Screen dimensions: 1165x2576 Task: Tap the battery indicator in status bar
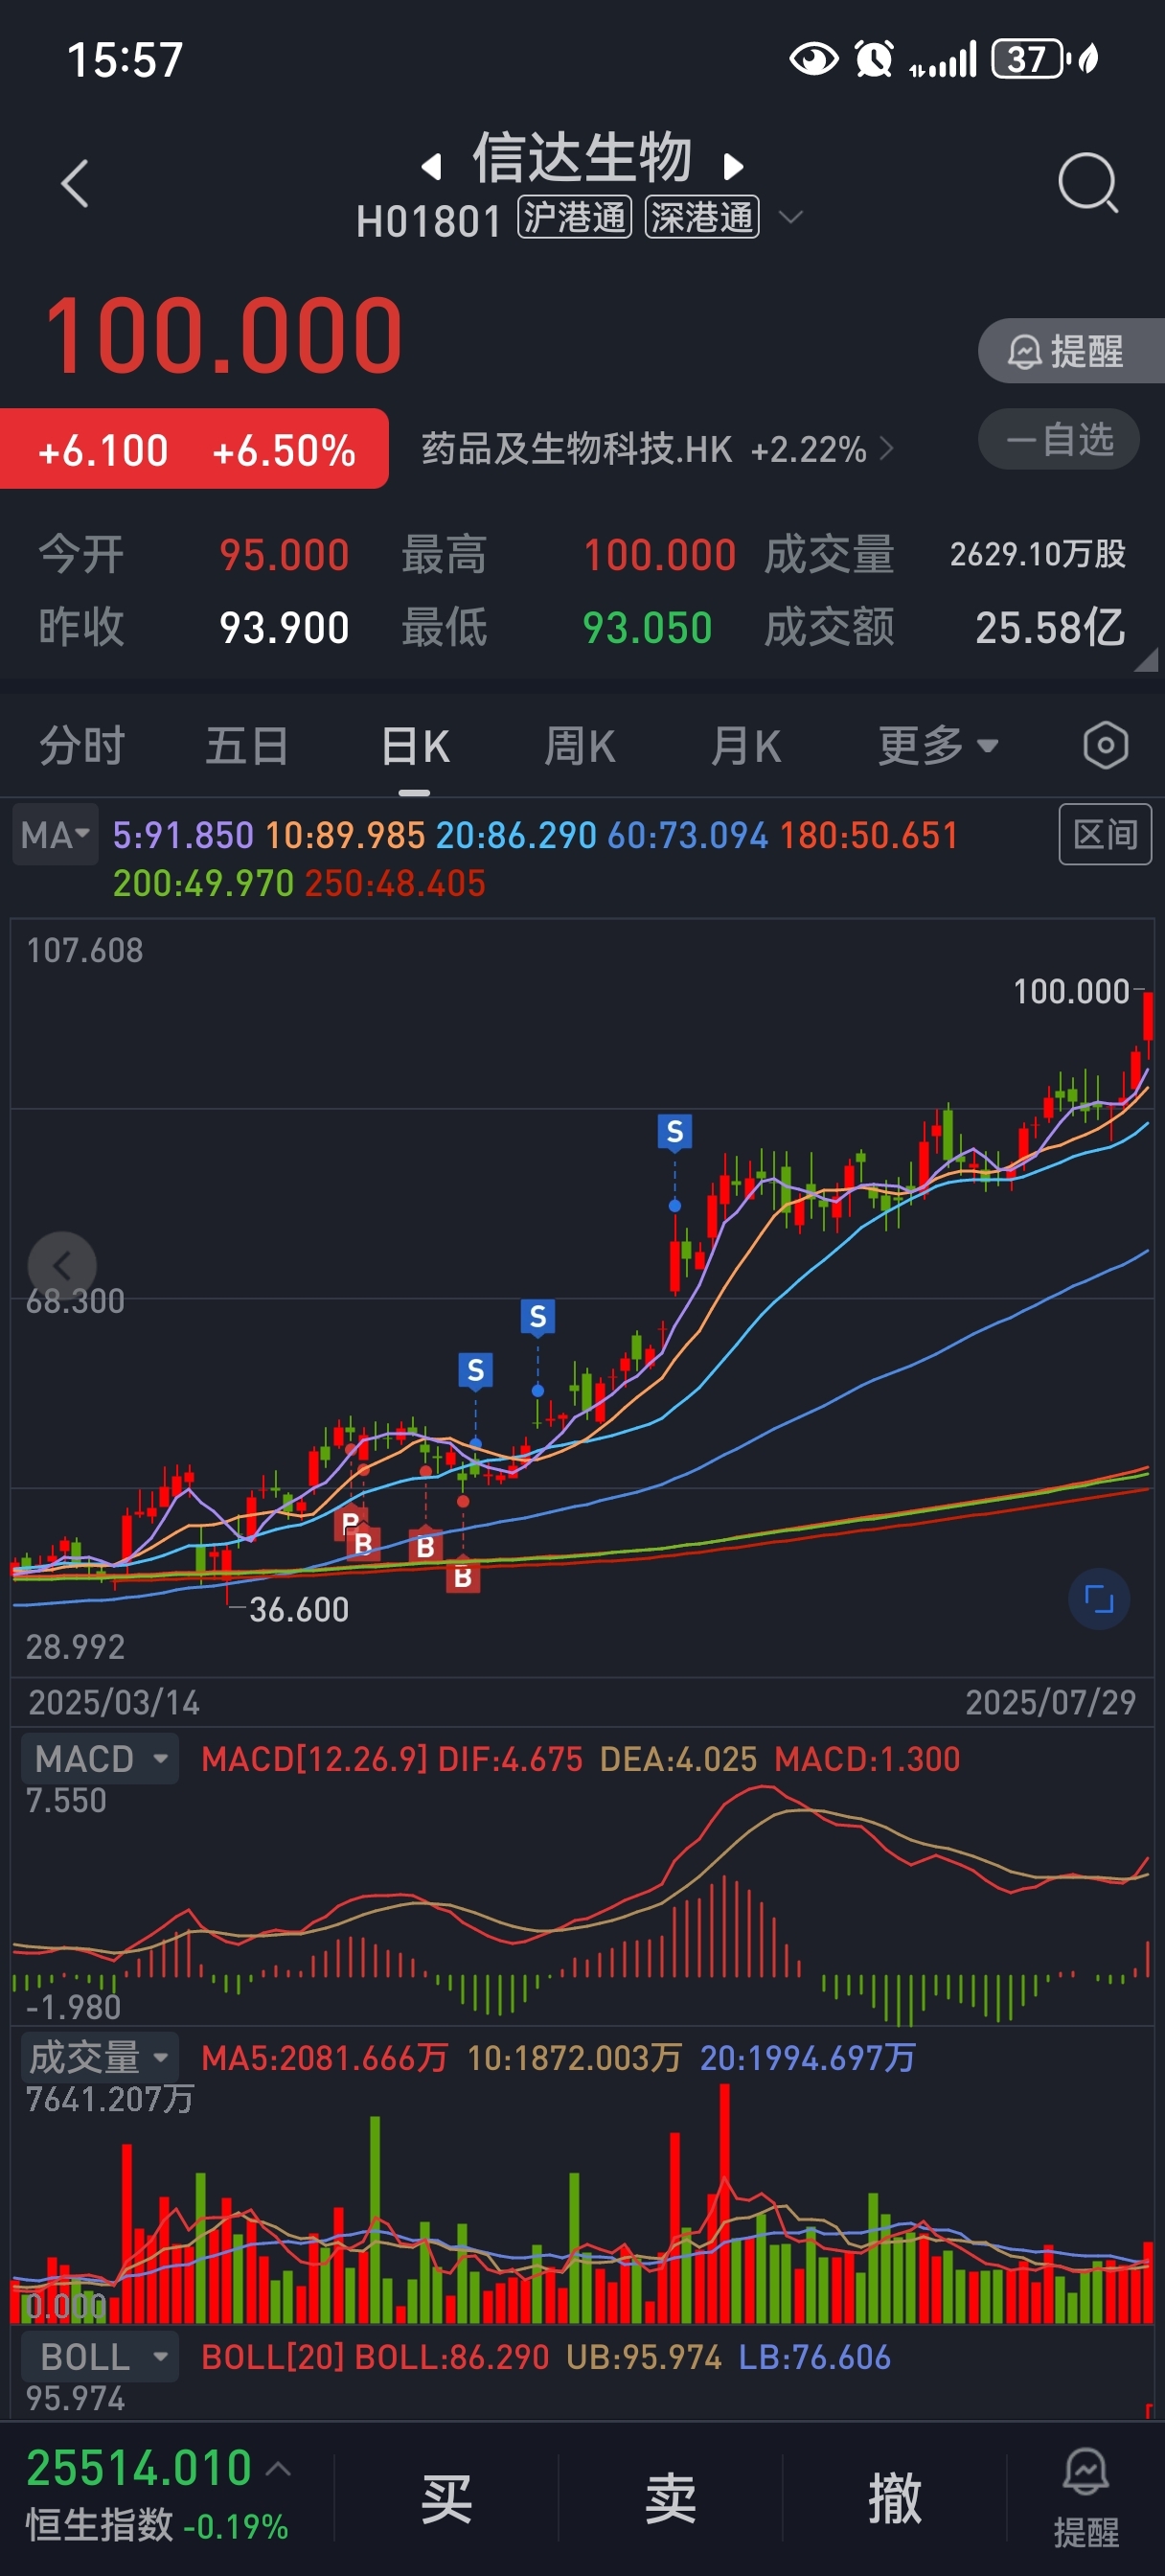1030,59
